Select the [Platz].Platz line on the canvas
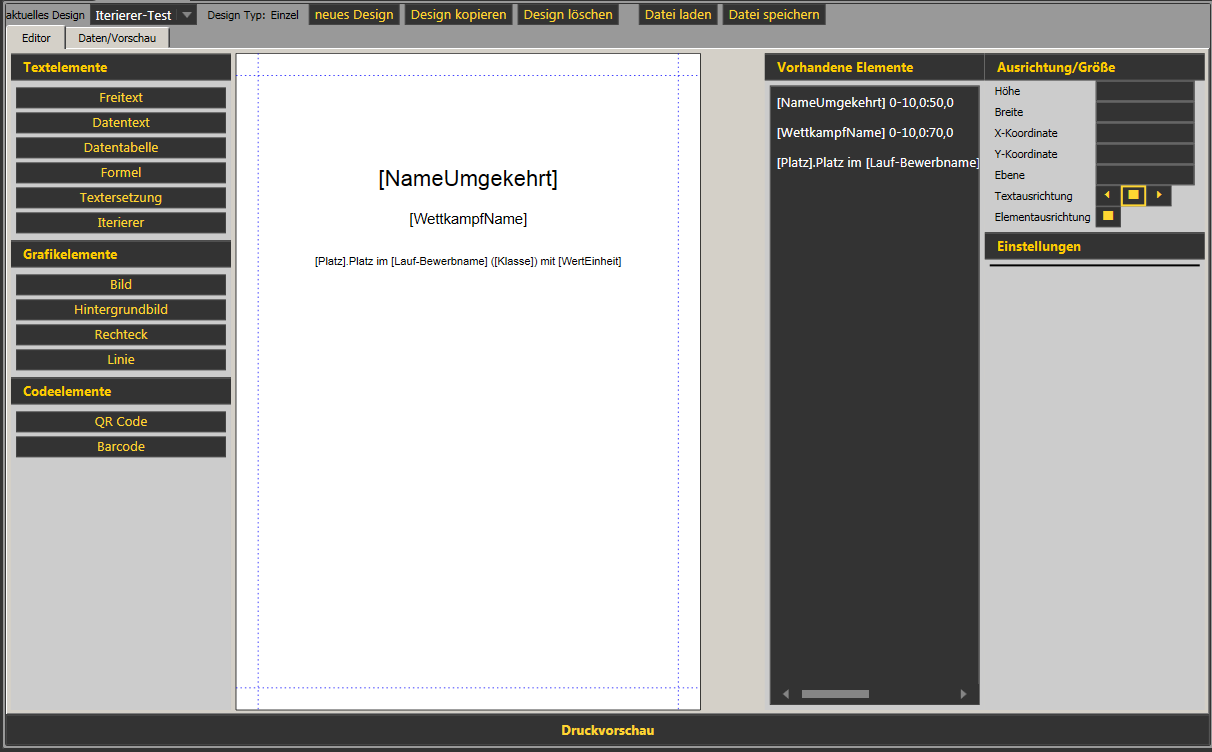1212x752 pixels. pos(468,261)
